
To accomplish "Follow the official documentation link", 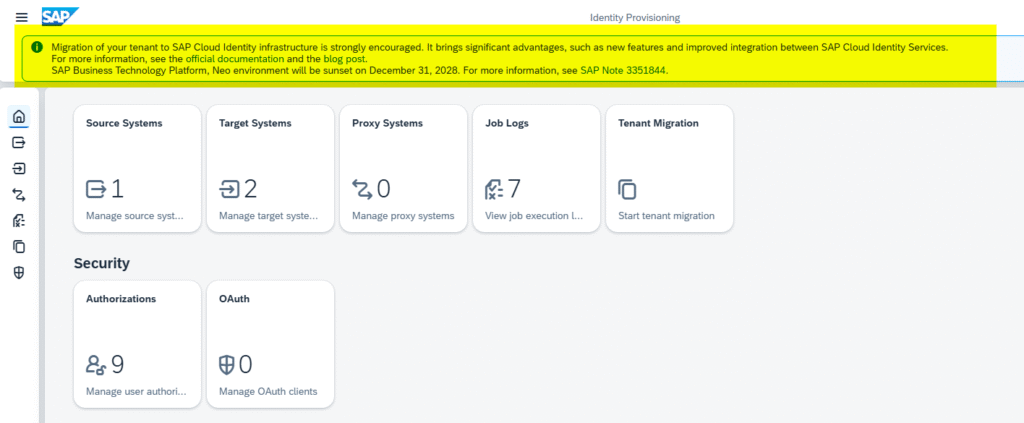I will coord(235,58).
